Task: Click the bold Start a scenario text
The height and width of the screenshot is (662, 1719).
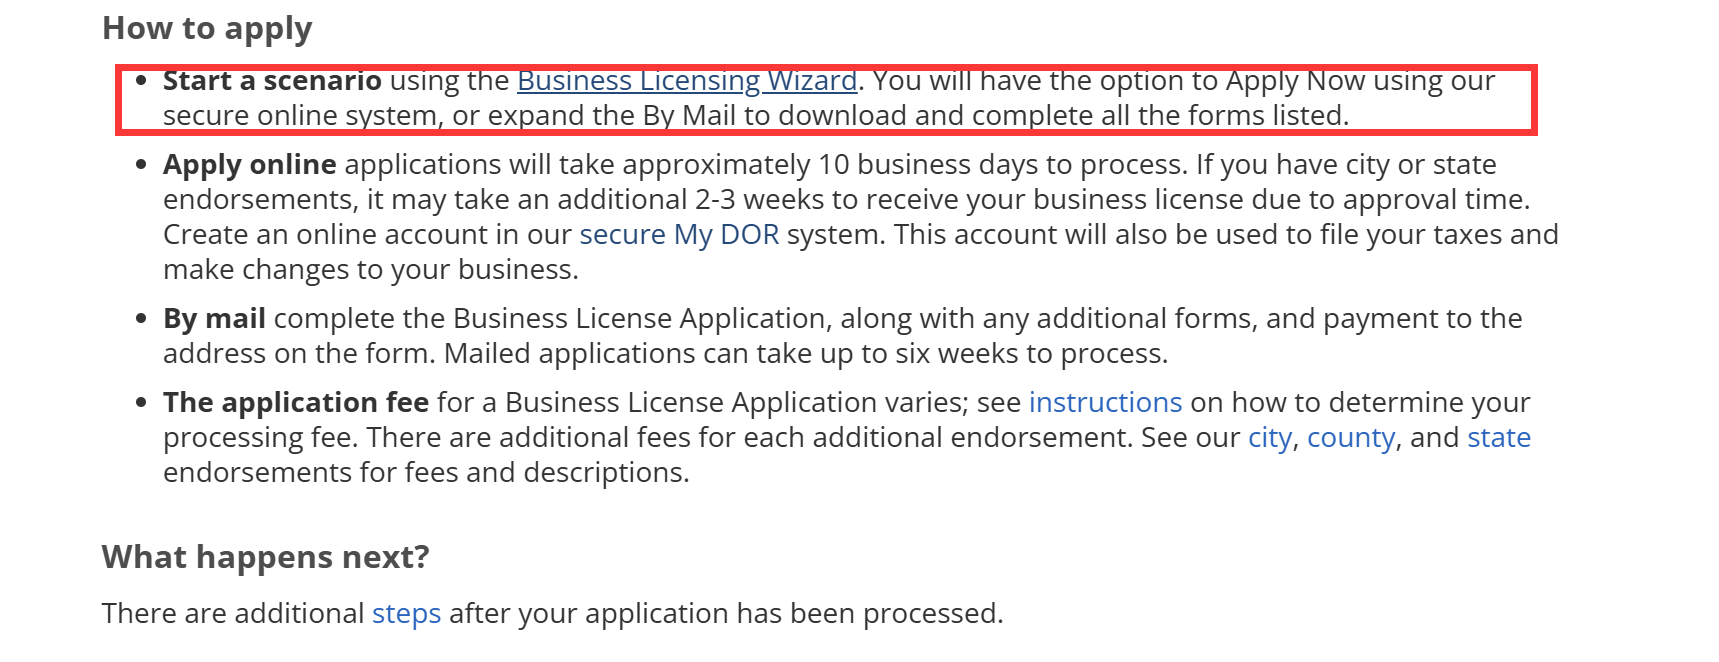Action: coord(272,81)
